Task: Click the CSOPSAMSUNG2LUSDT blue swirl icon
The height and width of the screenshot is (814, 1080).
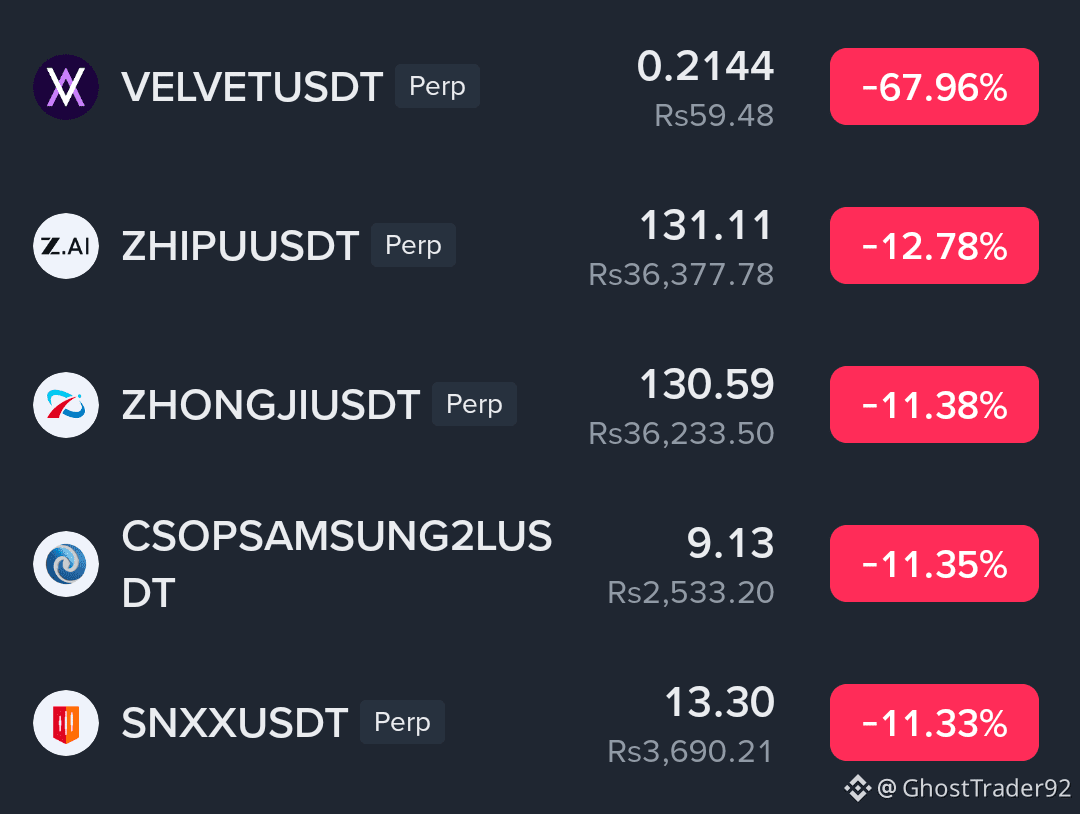Action: coord(66,564)
